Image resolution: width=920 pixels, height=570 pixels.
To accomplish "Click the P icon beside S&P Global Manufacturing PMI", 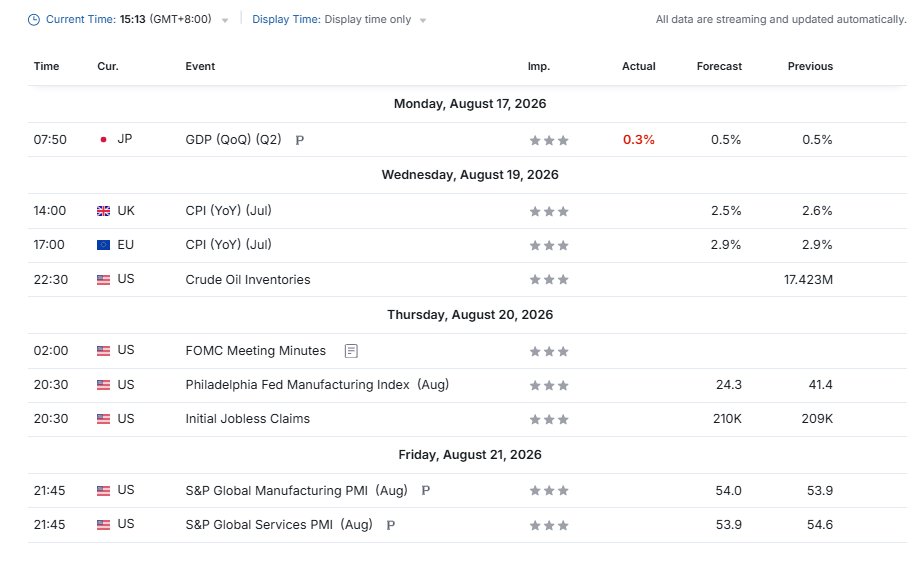I will coord(425,490).
